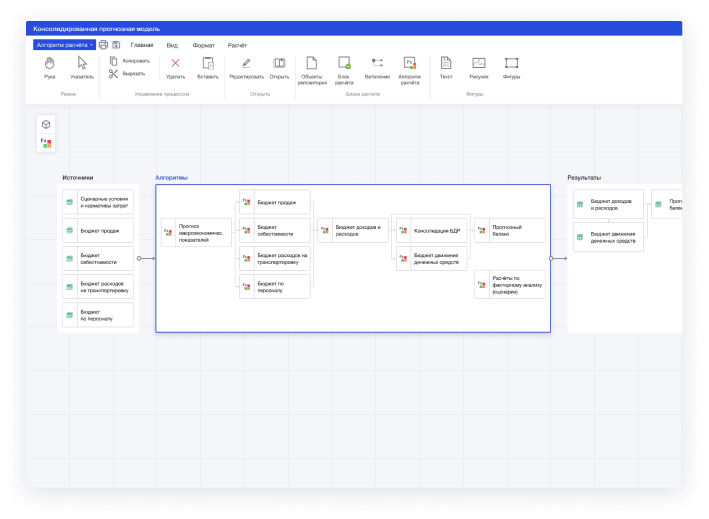Switch to the Формат tab
Screen dimensions: 709x519
coord(203,45)
